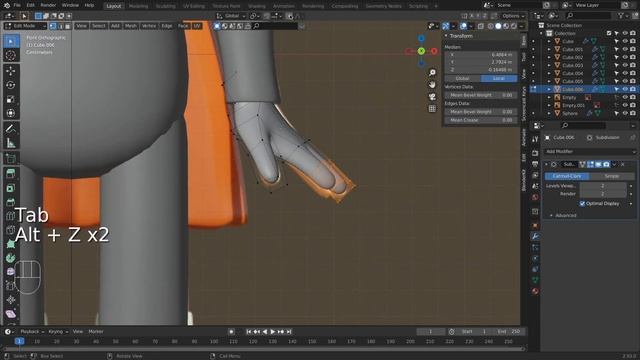The height and width of the screenshot is (360, 640).
Task: Switch shading to solid mode
Action: click(498, 26)
